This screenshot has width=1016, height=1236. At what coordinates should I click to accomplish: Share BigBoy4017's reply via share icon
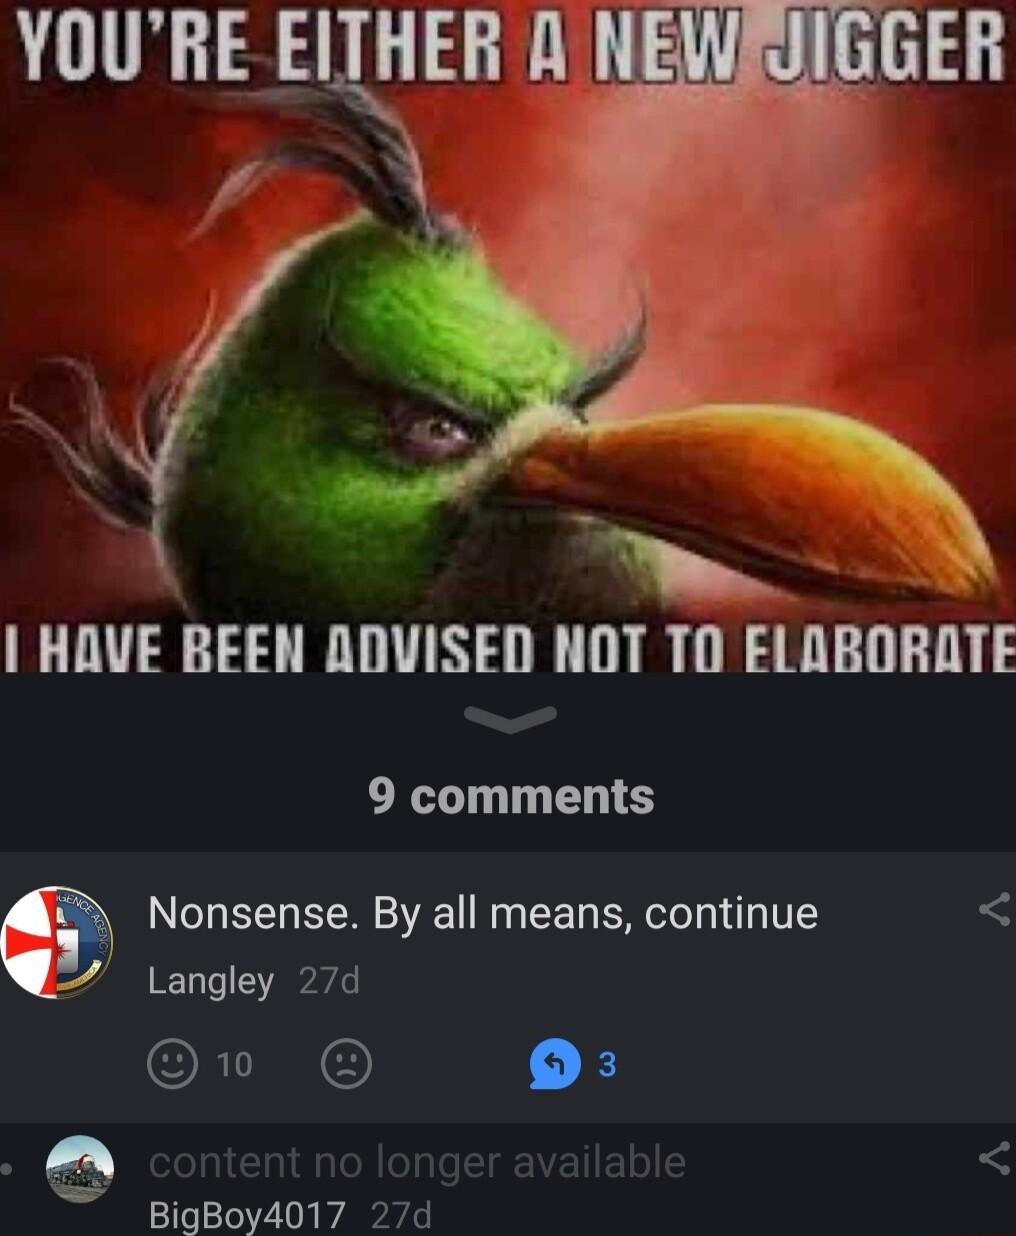[994, 1159]
